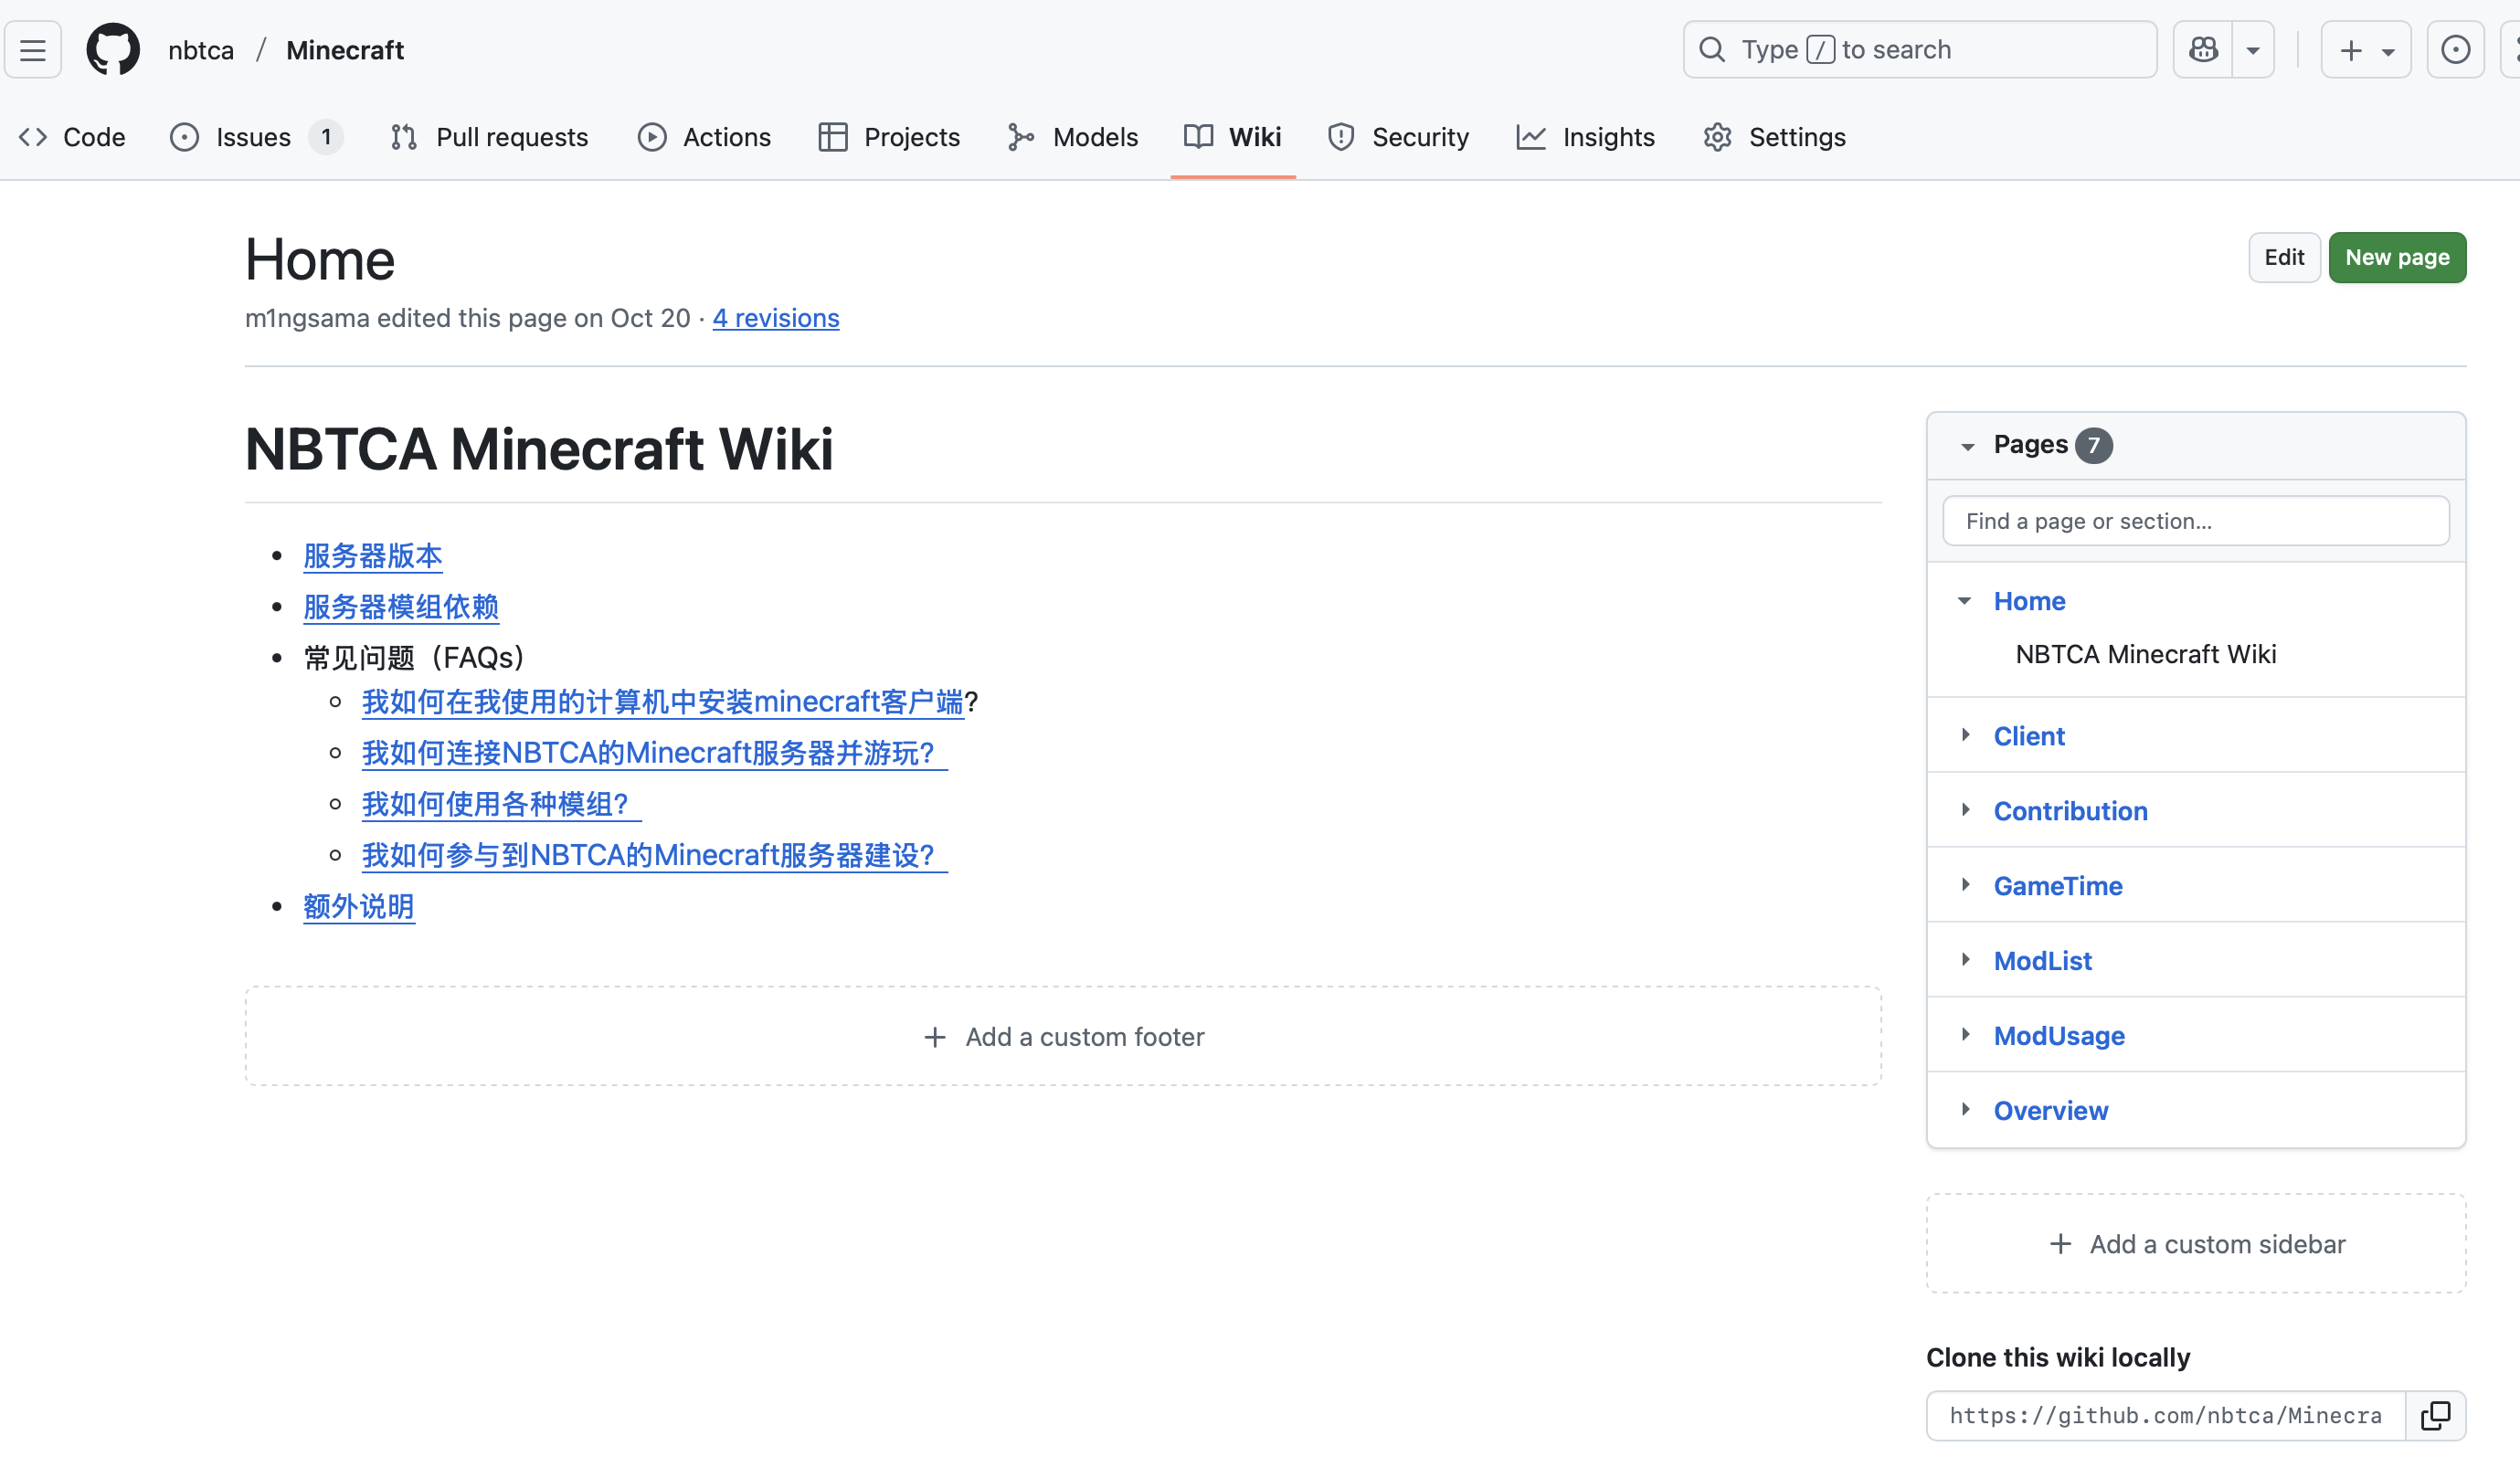Expand the Contribution section
Screen dimensions: 2520x1478
(1966, 810)
